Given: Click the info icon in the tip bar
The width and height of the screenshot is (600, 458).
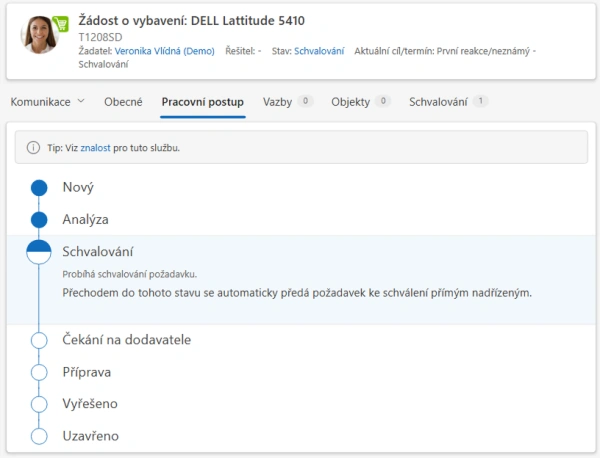Looking at the screenshot, I should click(x=33, y=148).
